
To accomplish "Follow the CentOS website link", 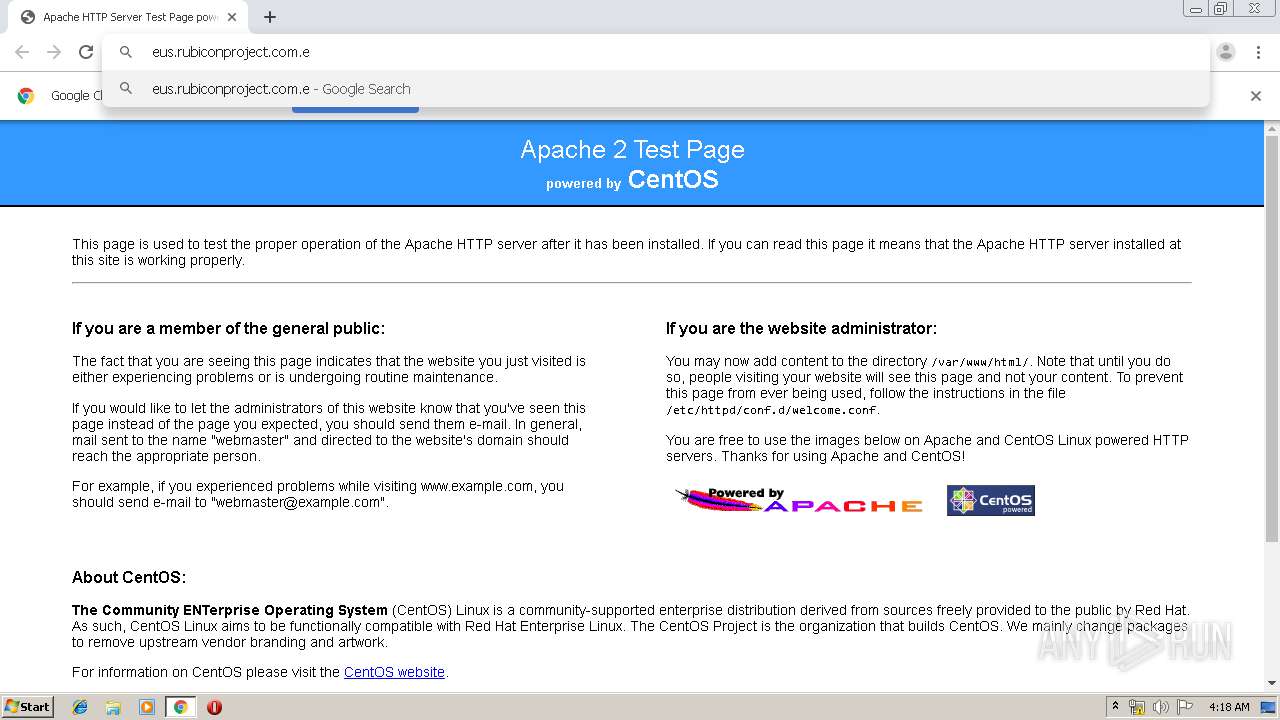I will click(x=394, y=672).
